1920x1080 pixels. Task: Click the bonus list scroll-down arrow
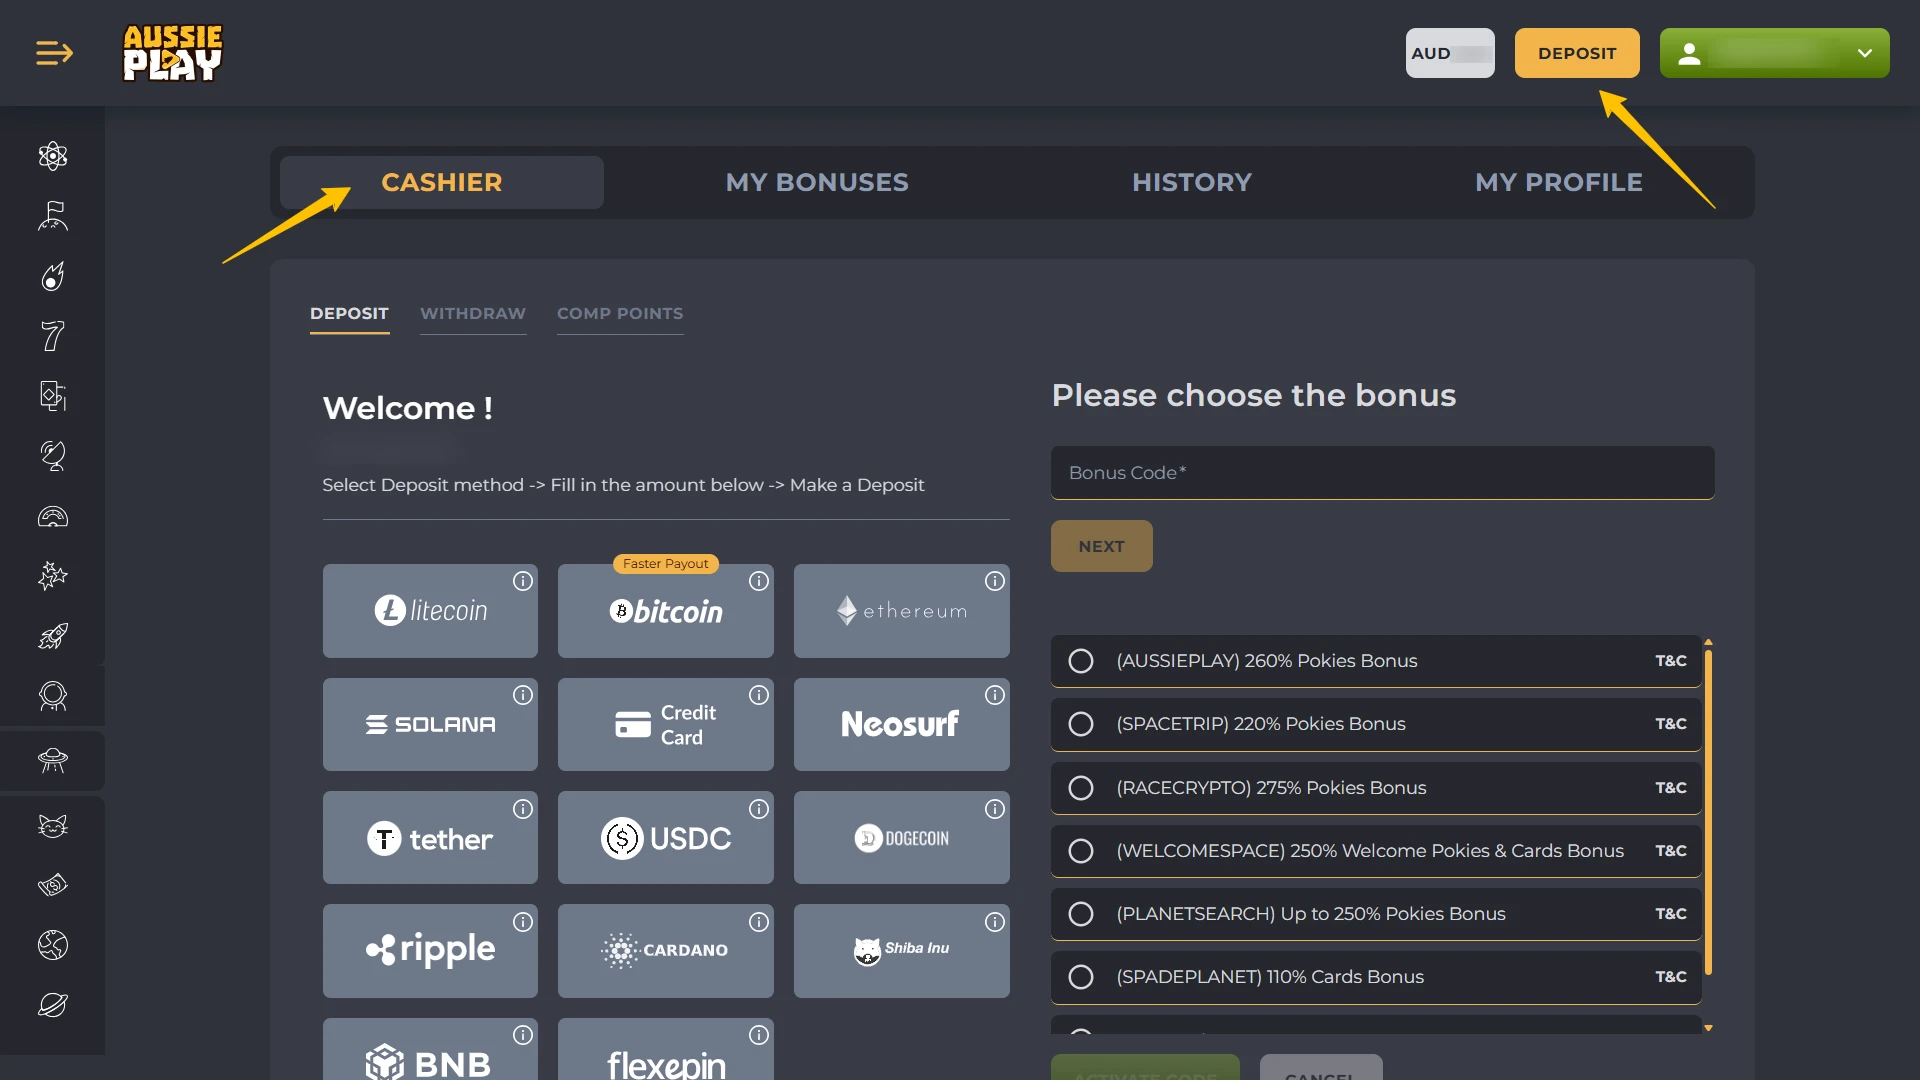[x=1708, y=1028]
